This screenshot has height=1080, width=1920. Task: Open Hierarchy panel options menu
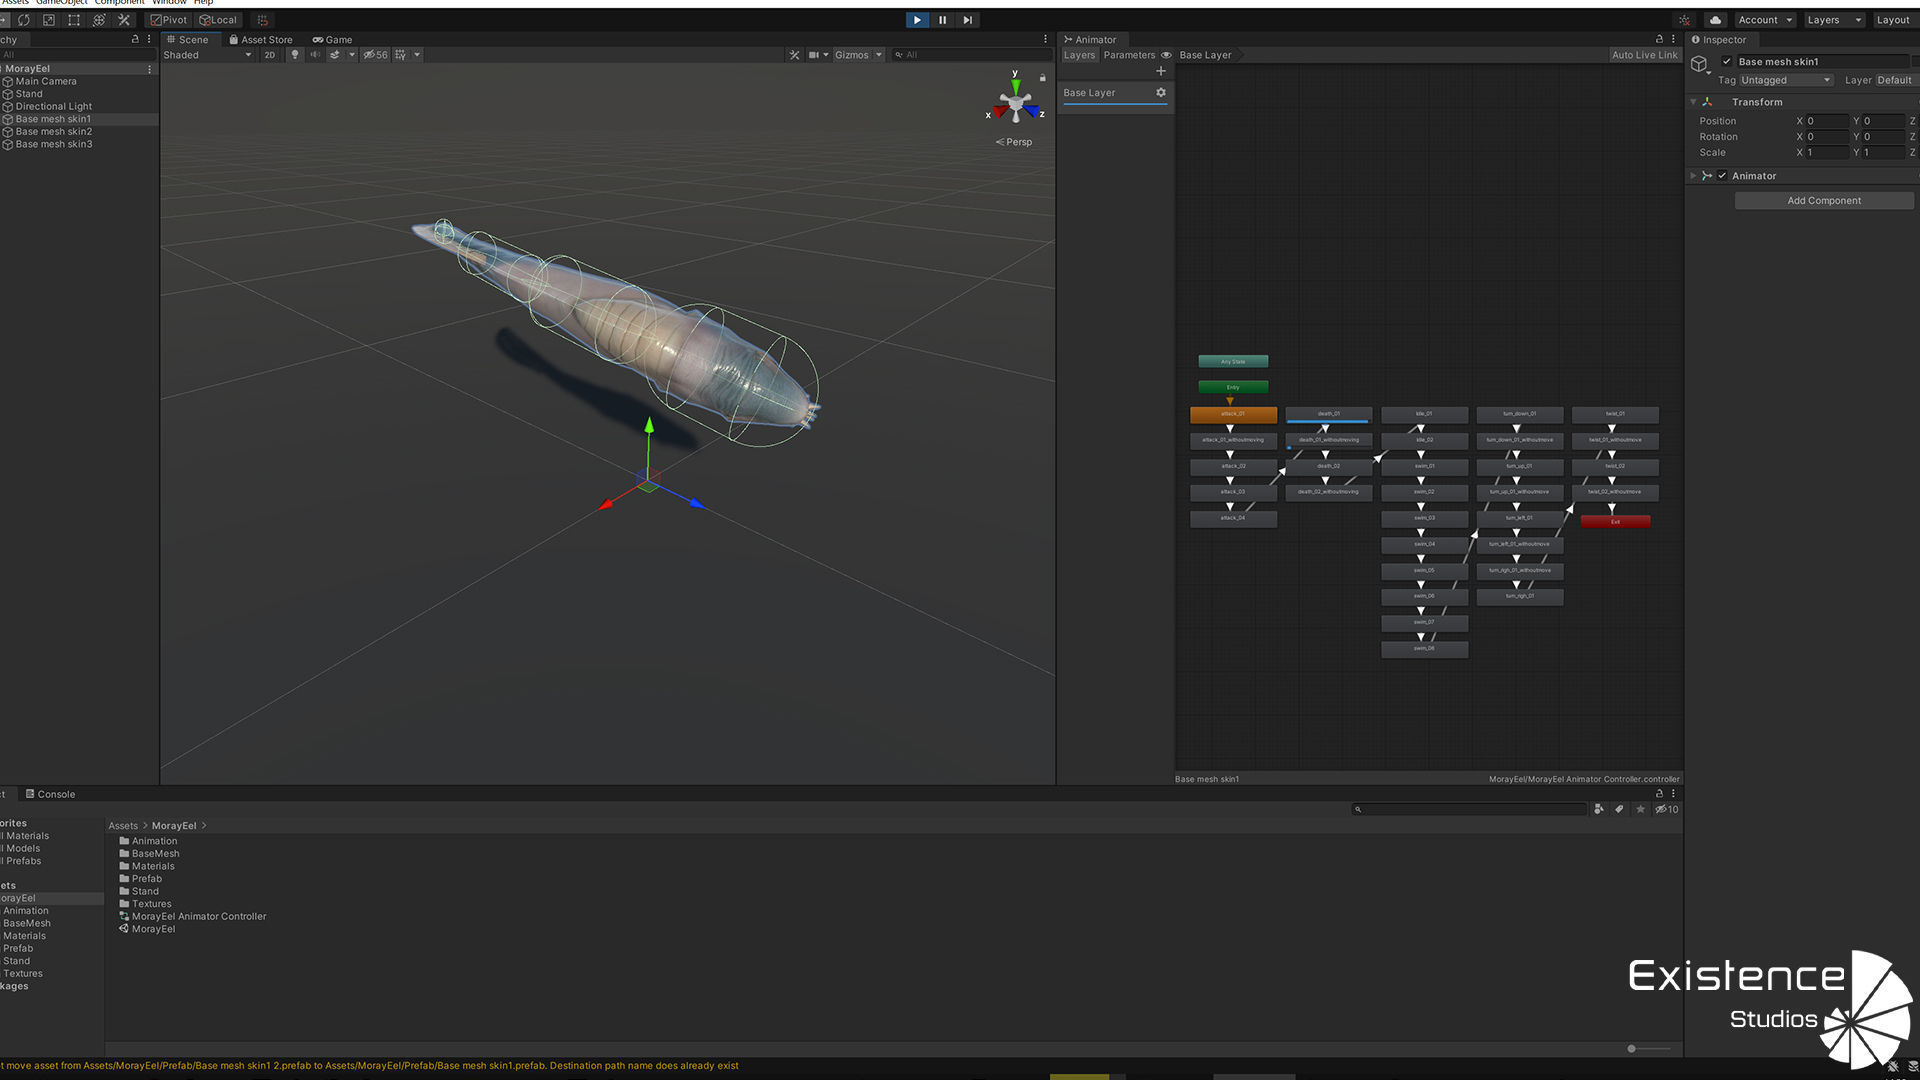(149, 40)
